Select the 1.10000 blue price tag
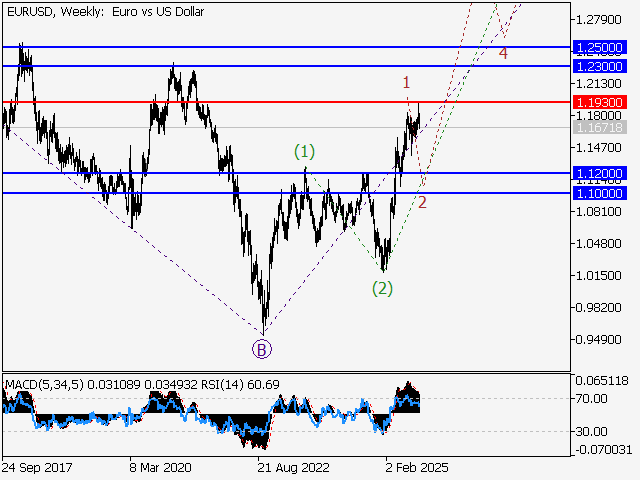Viewport: 640px width, 480px height. tap(600, 193)
